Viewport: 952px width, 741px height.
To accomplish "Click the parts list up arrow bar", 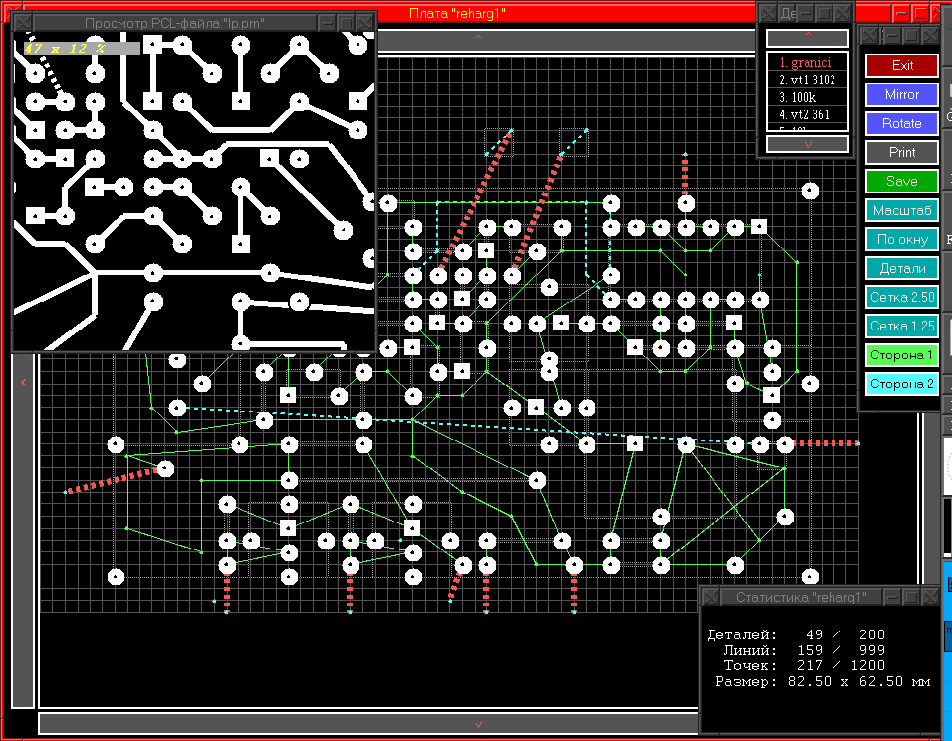I will (807, 38).
